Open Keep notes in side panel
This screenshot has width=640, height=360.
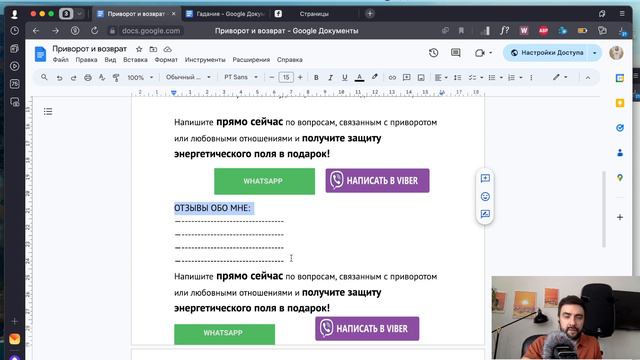[620, 103]
